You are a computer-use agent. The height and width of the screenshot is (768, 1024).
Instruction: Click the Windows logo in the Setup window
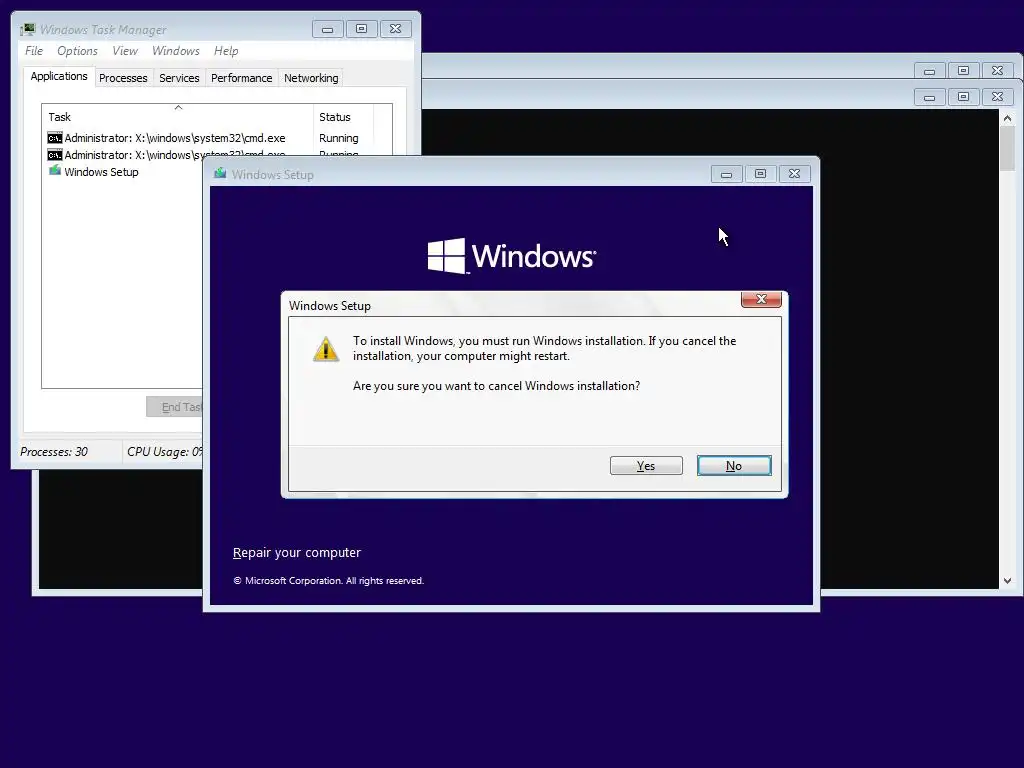tap(511, 255)
